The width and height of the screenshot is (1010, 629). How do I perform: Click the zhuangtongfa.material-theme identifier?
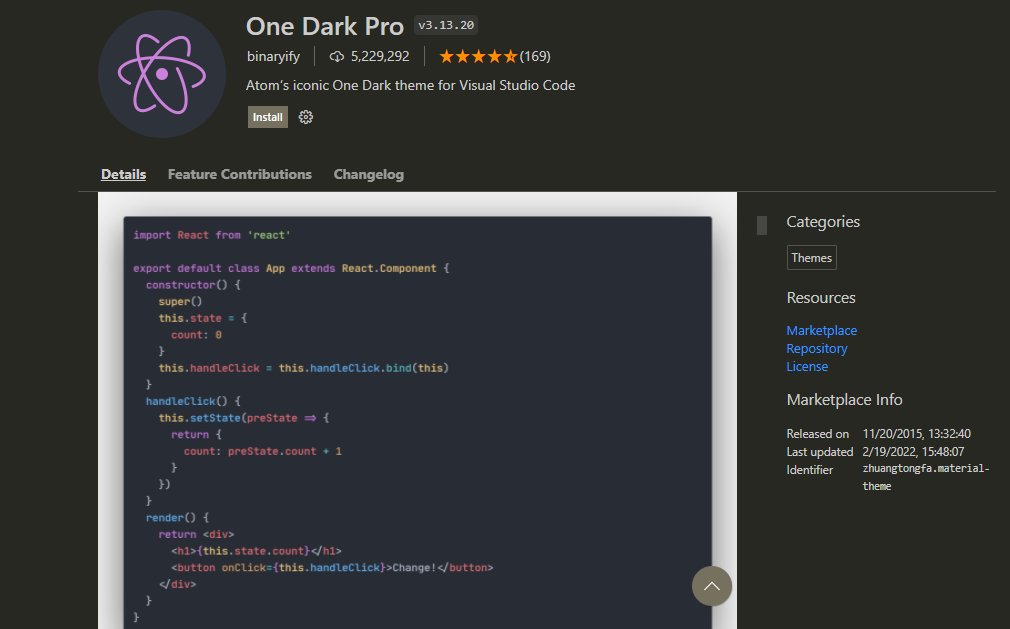pos(925,476)
